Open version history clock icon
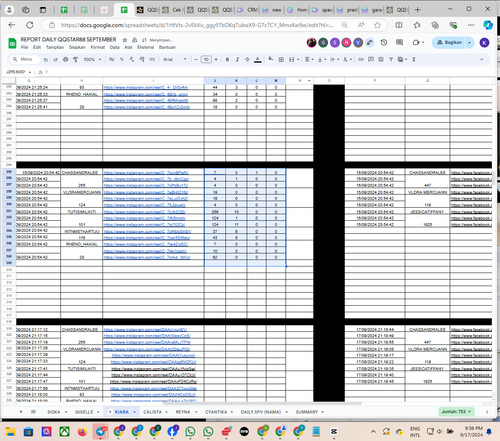Image resolution: width=500 pixels, height=441 pixels. 384,43
